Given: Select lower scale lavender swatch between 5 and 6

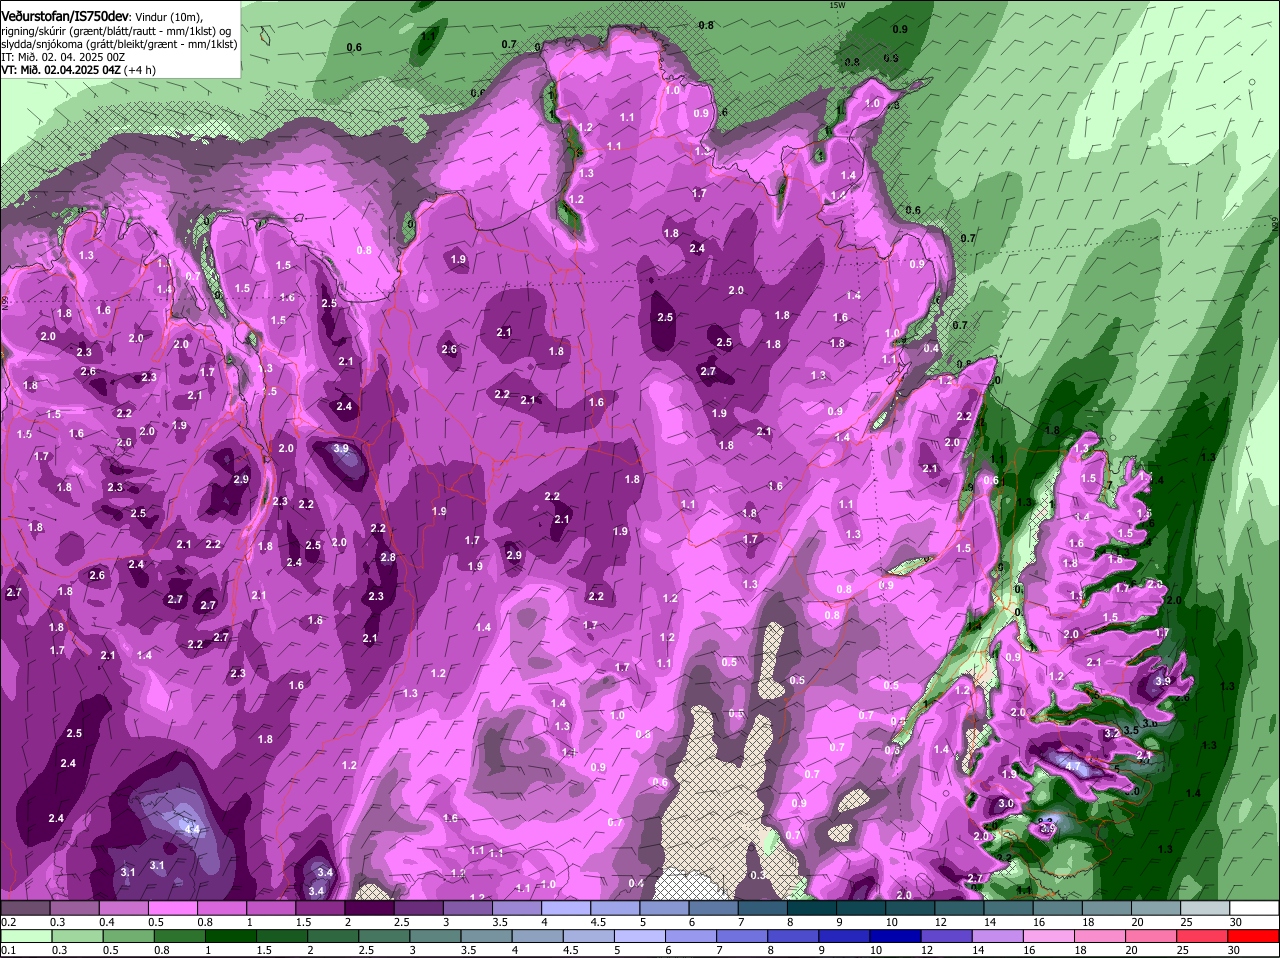Looking at the screenshot, I should (639, 936).
